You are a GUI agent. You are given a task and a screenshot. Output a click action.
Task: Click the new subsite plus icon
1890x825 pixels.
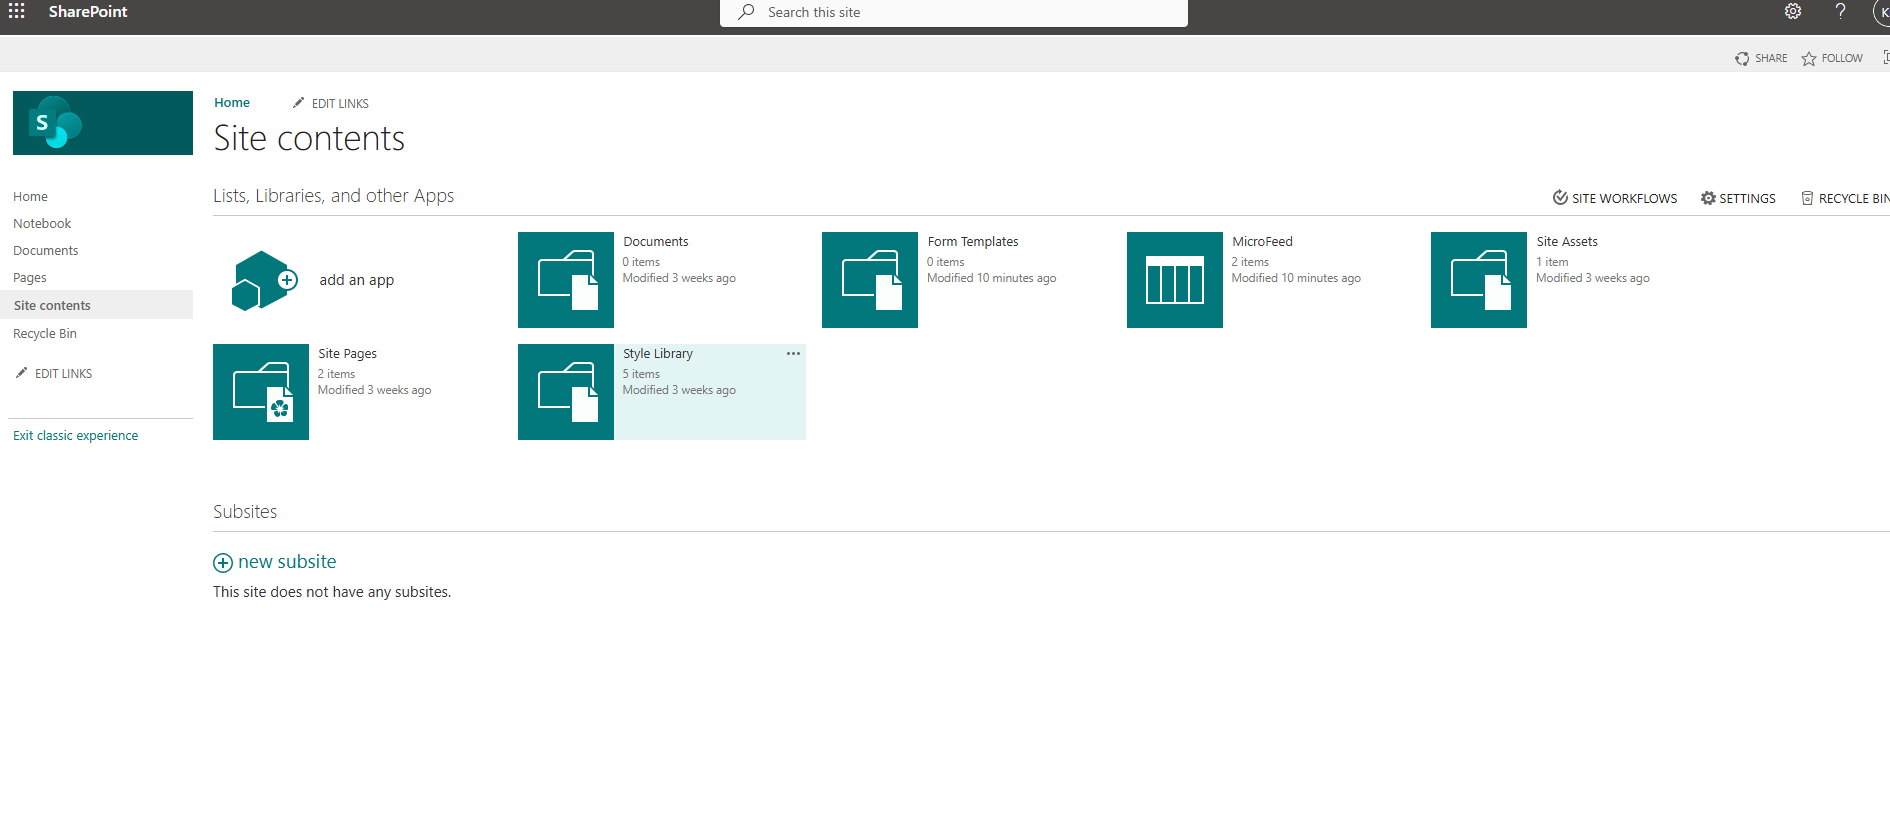coord(223,563)
